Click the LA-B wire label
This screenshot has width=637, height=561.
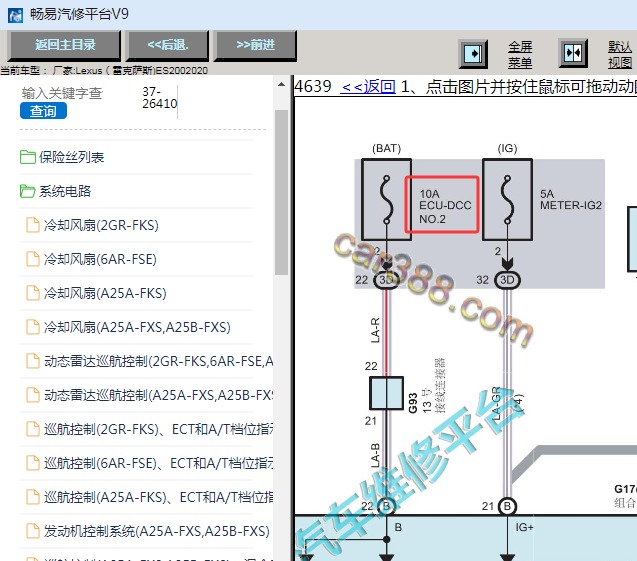coord(375,455)
